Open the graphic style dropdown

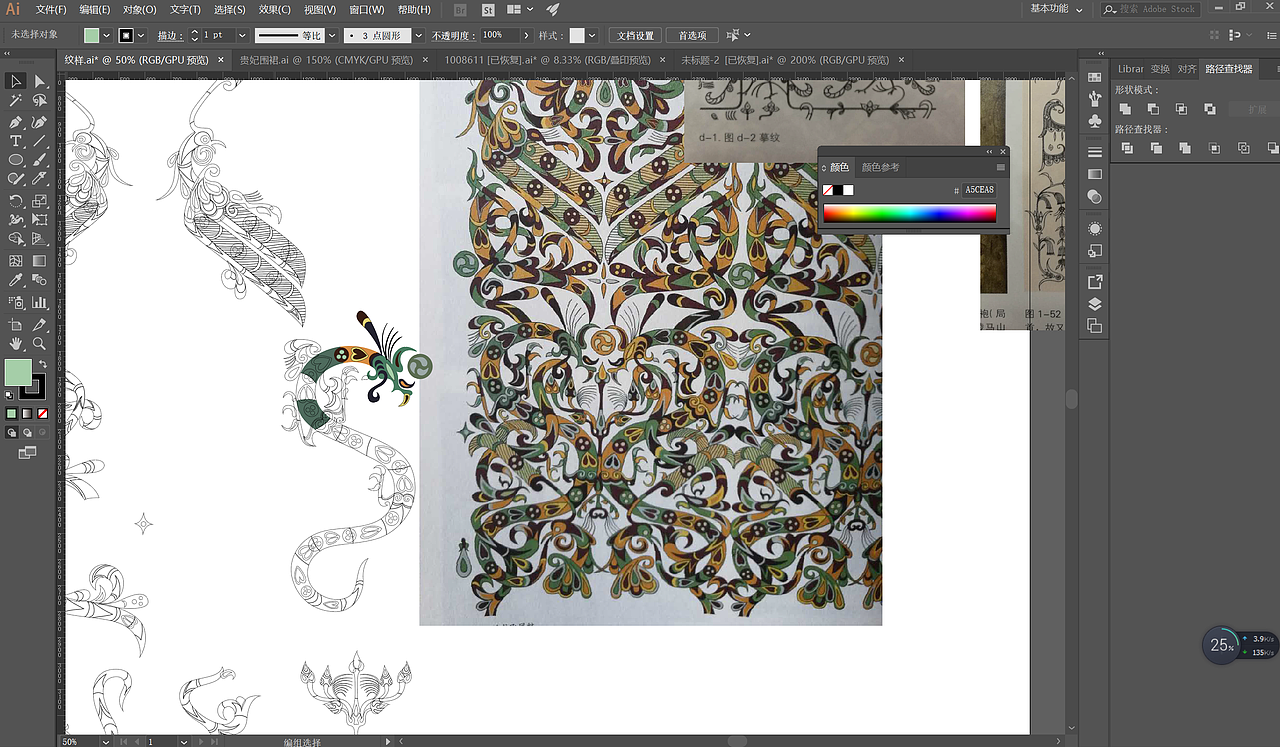click(592, 35)
